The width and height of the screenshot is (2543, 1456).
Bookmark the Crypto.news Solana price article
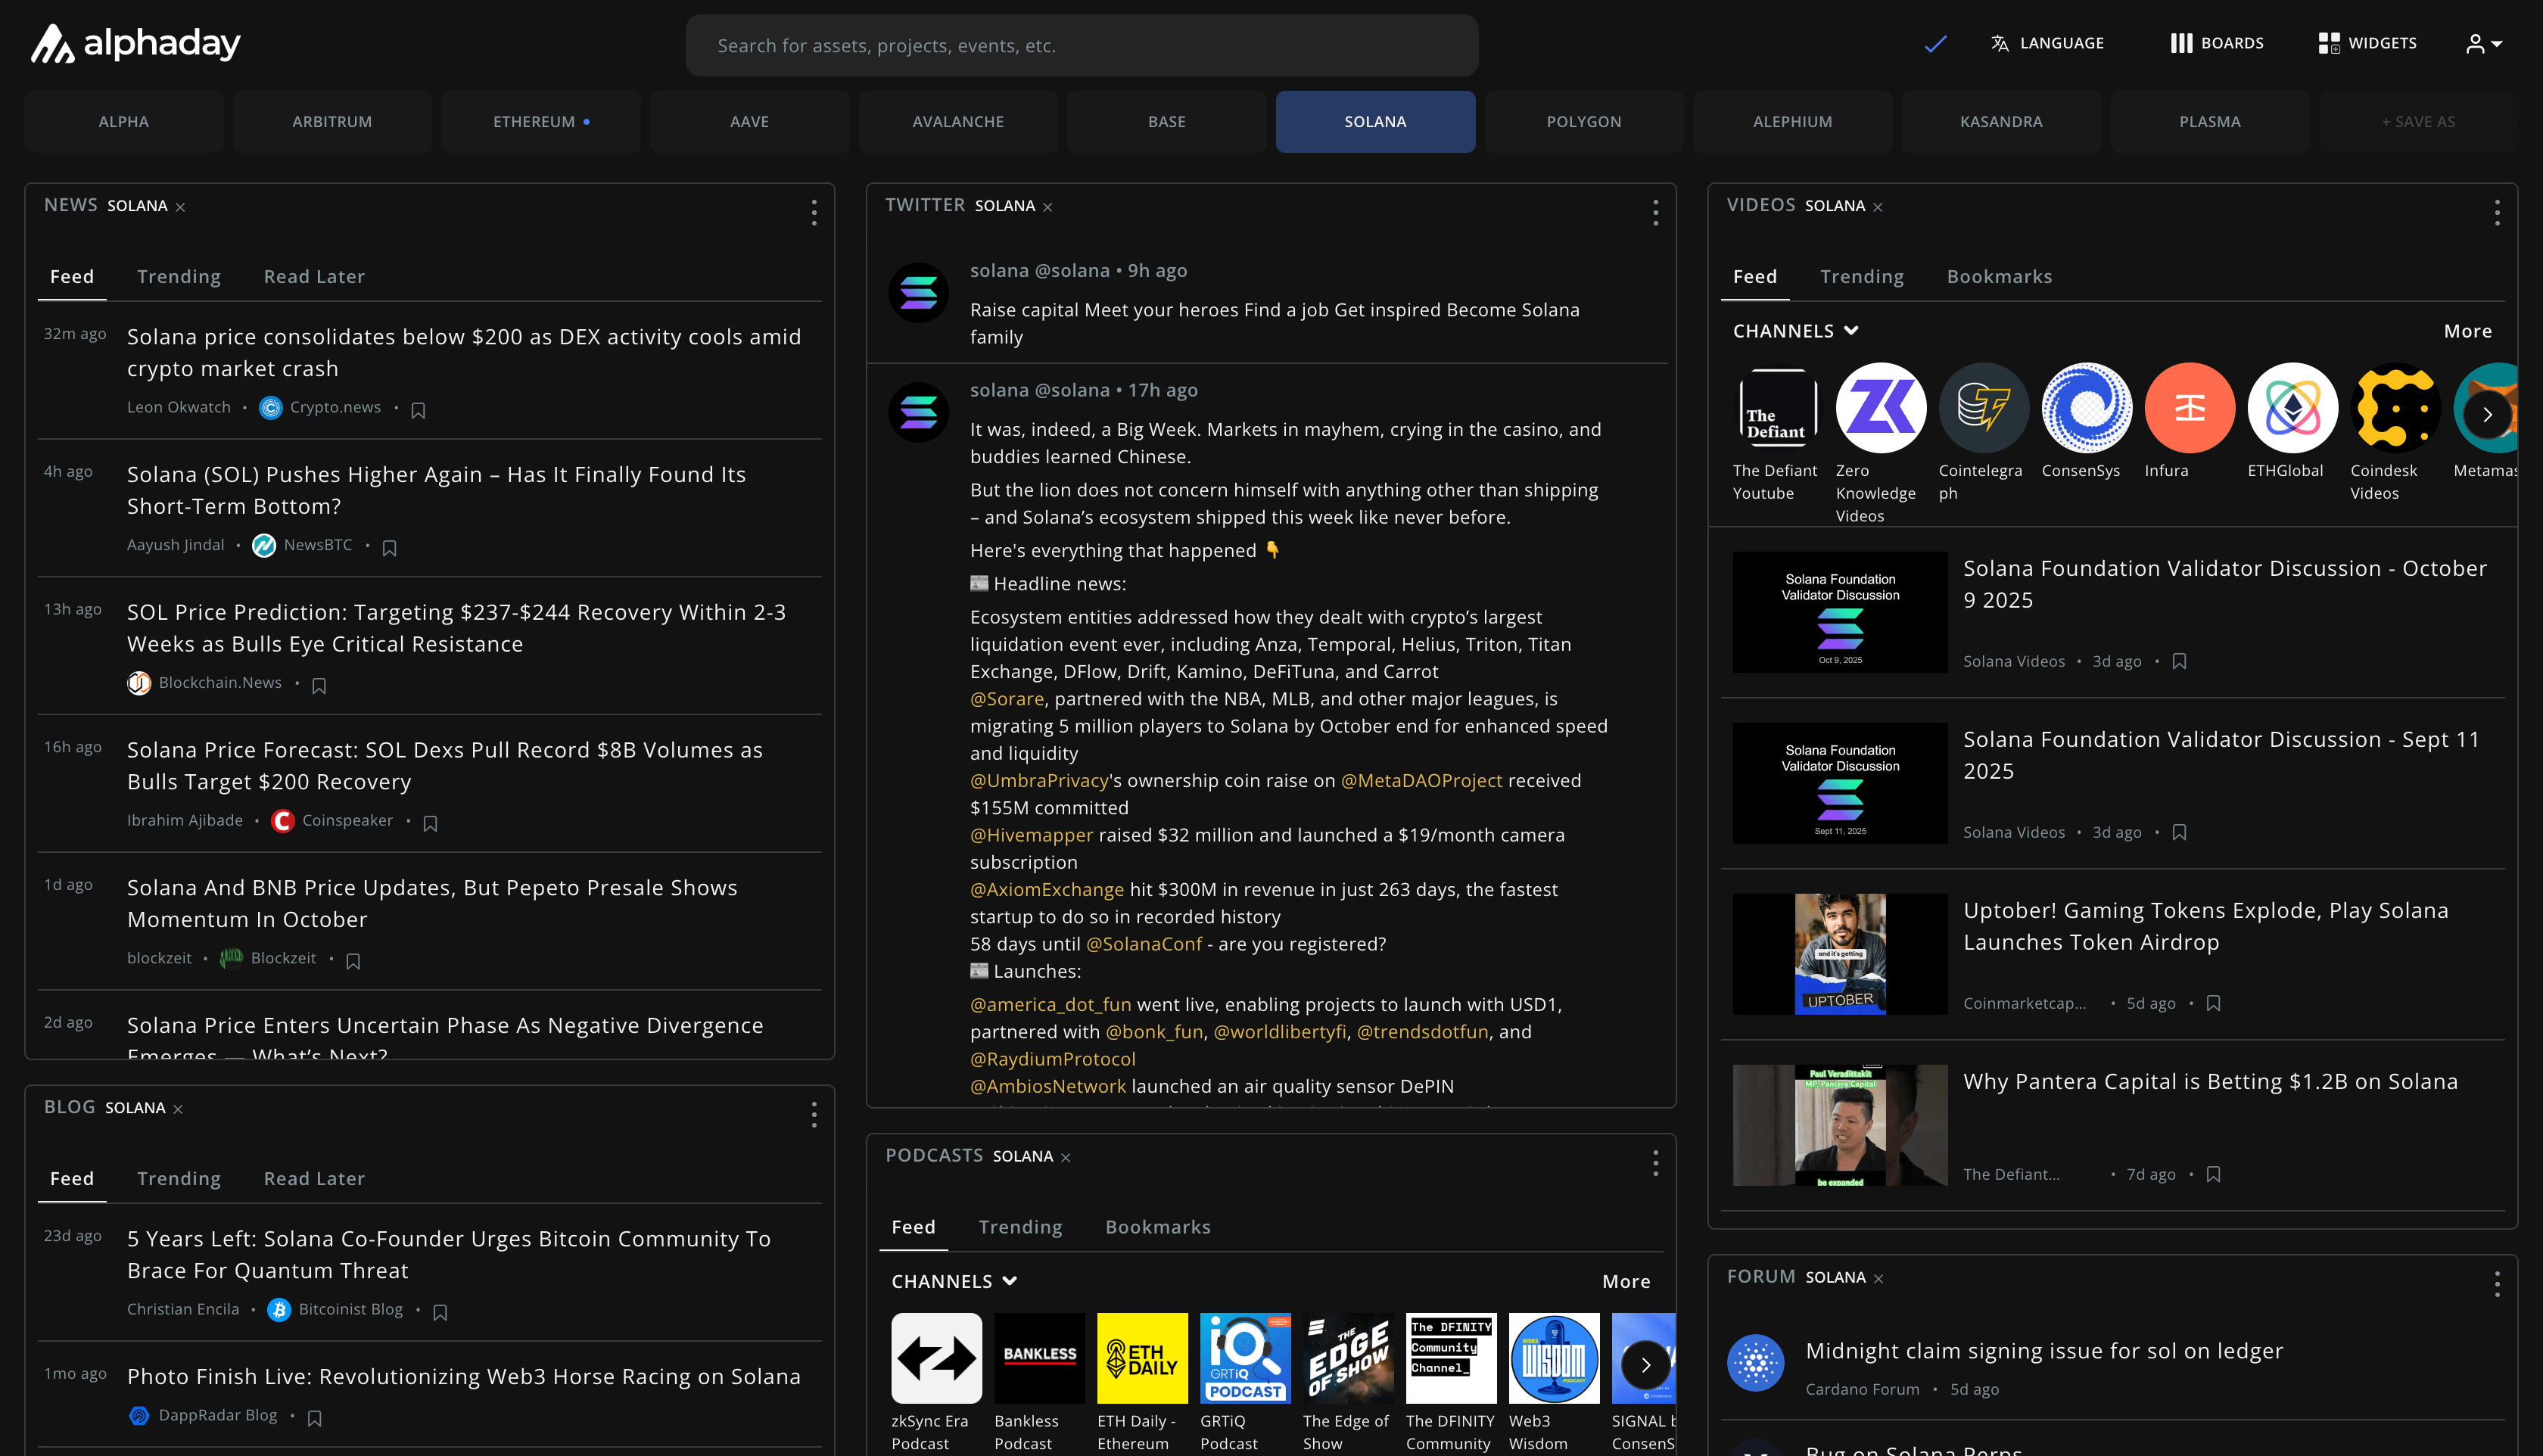point(418,410)
